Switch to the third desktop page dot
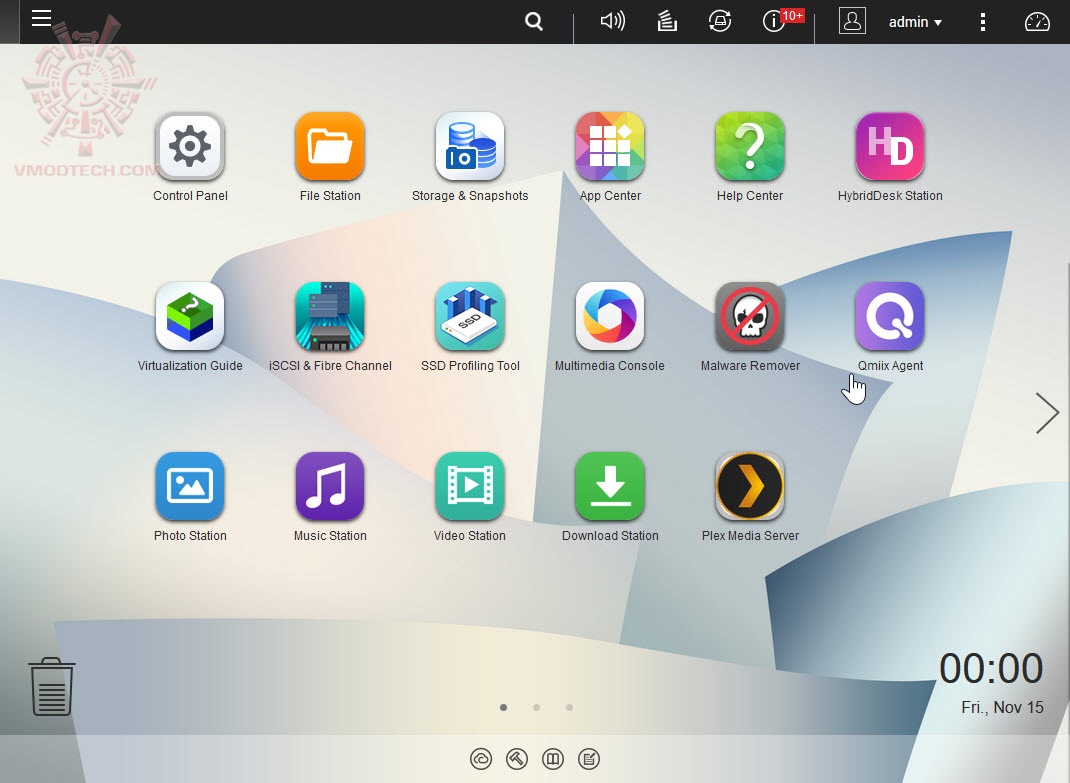The width and height of the screenshot is (1070, 783). coord(569,707)
